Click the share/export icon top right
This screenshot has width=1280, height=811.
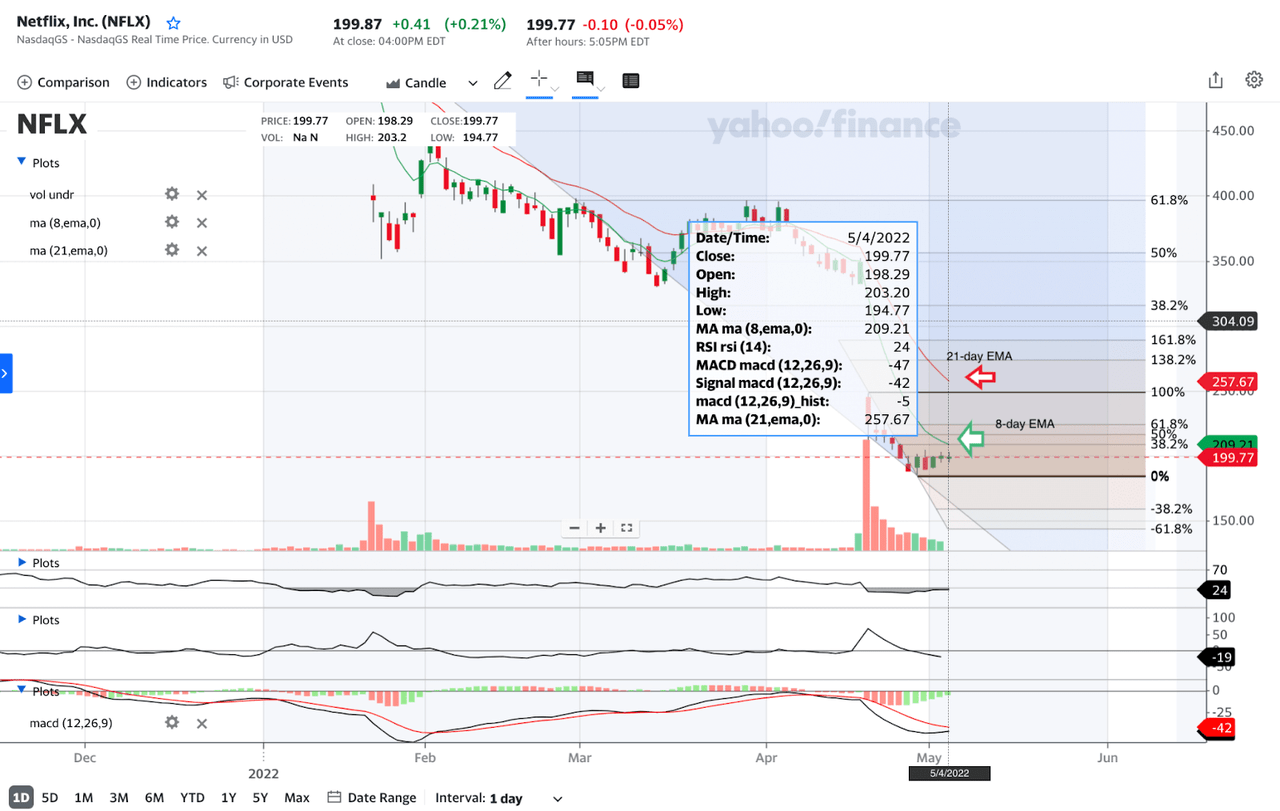(1215, 79)
